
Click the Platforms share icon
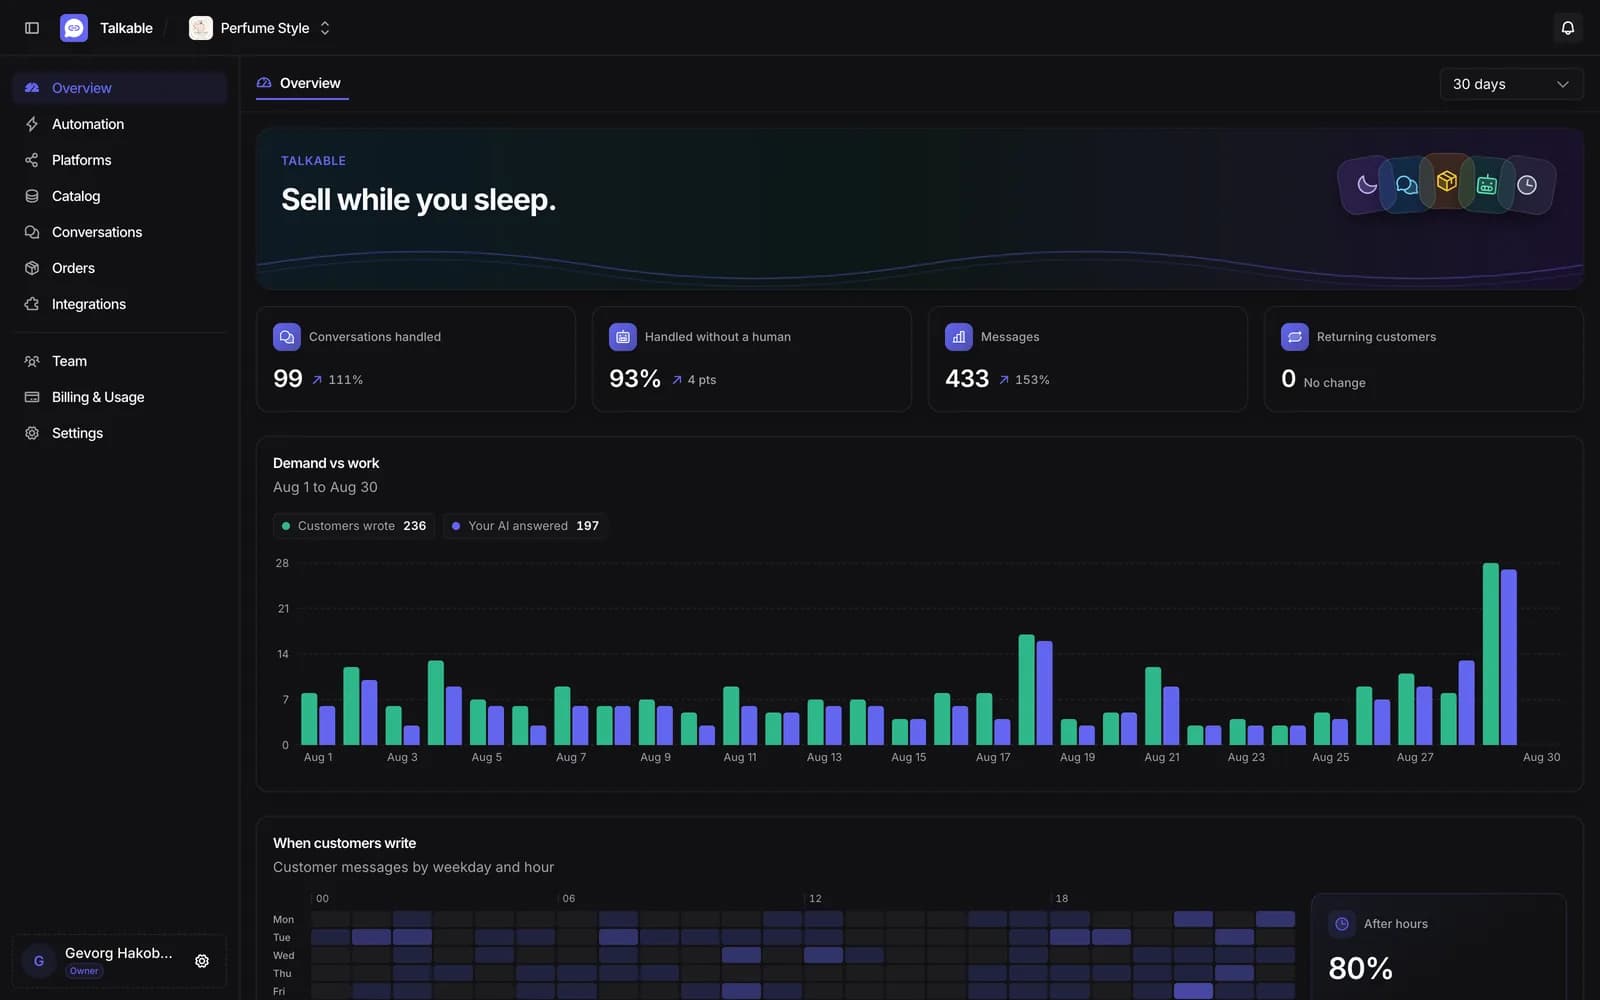(32, 160)
